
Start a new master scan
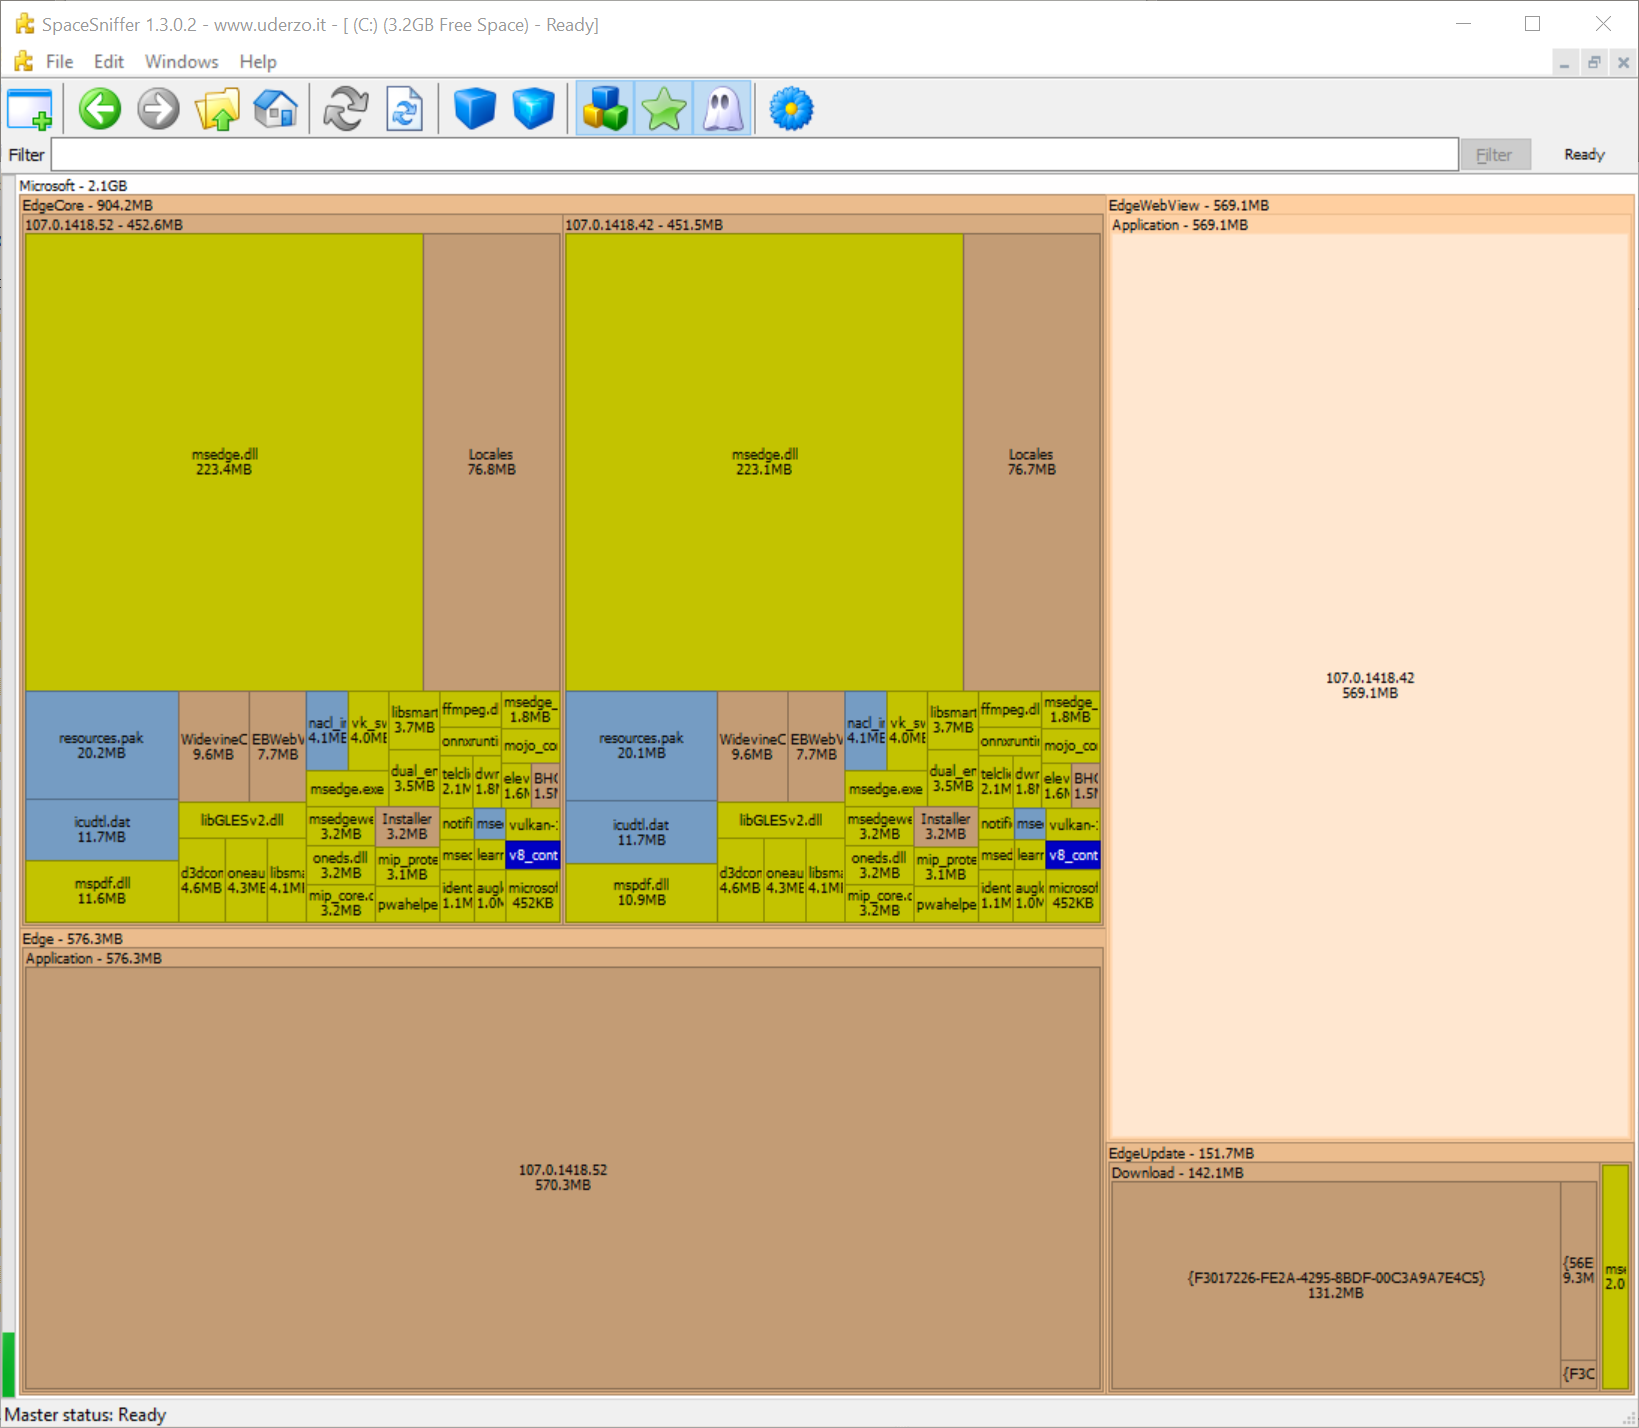pos(346,109)
